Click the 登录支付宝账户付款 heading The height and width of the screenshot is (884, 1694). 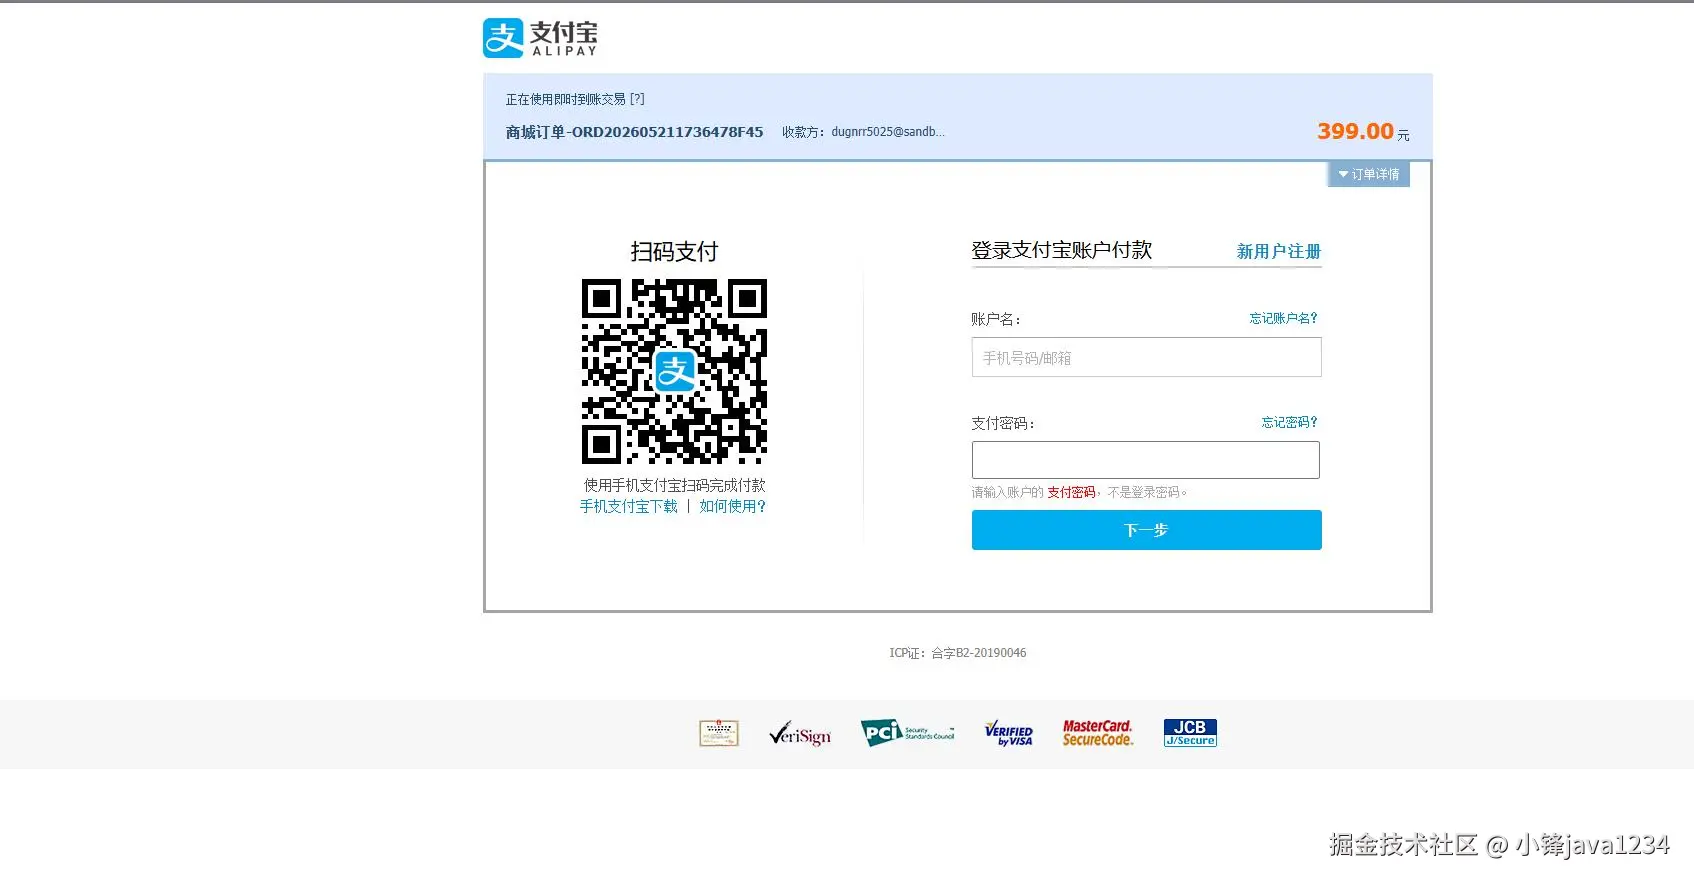[x=1061, y=250]
